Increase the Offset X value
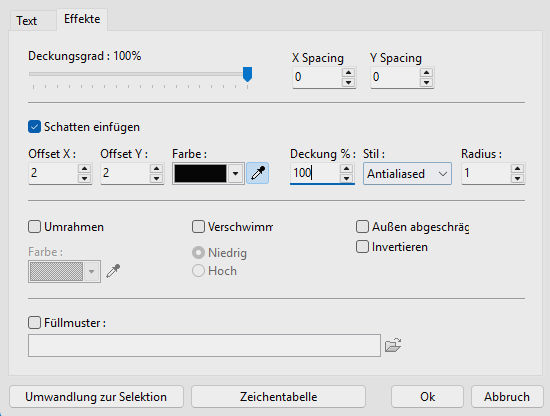550x416 pixels. tap(84, 168)
